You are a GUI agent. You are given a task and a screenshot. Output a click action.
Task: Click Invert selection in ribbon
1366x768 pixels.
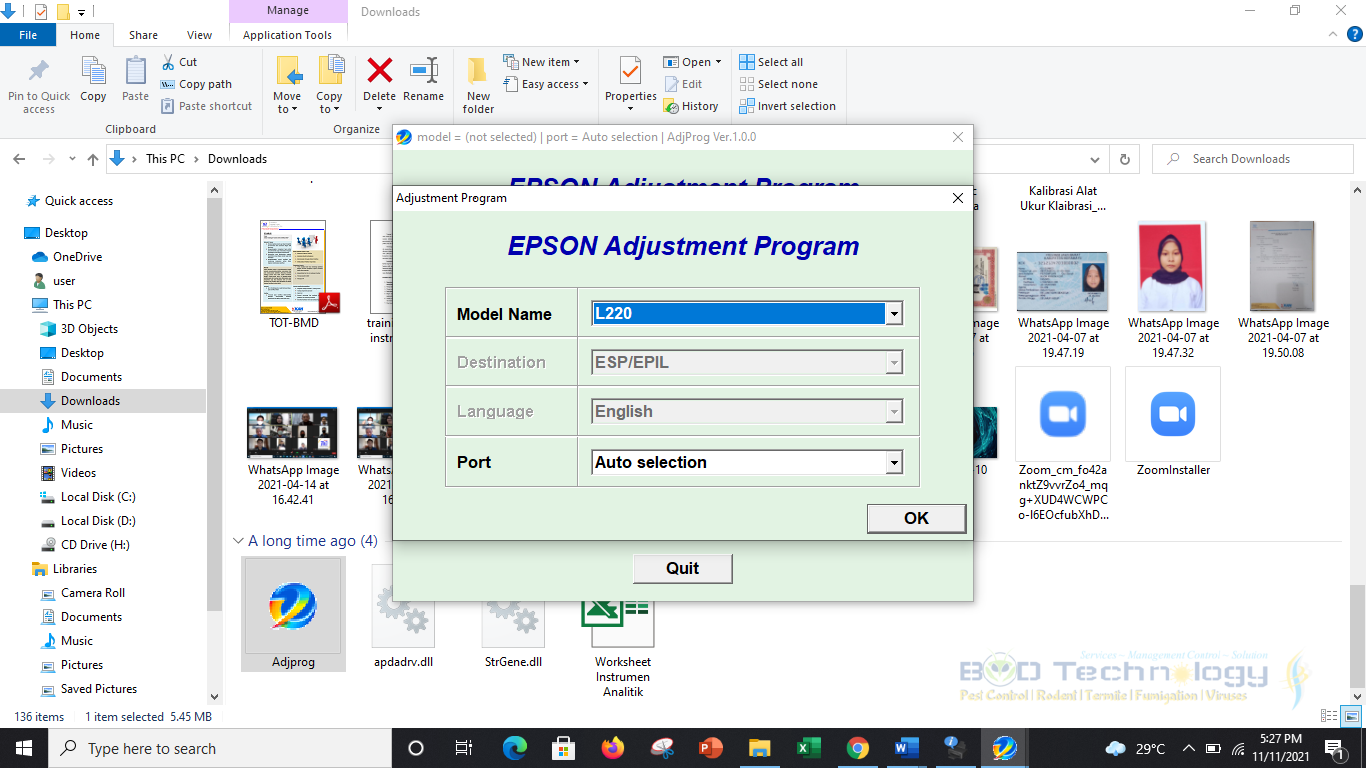[x=787, y=106]
